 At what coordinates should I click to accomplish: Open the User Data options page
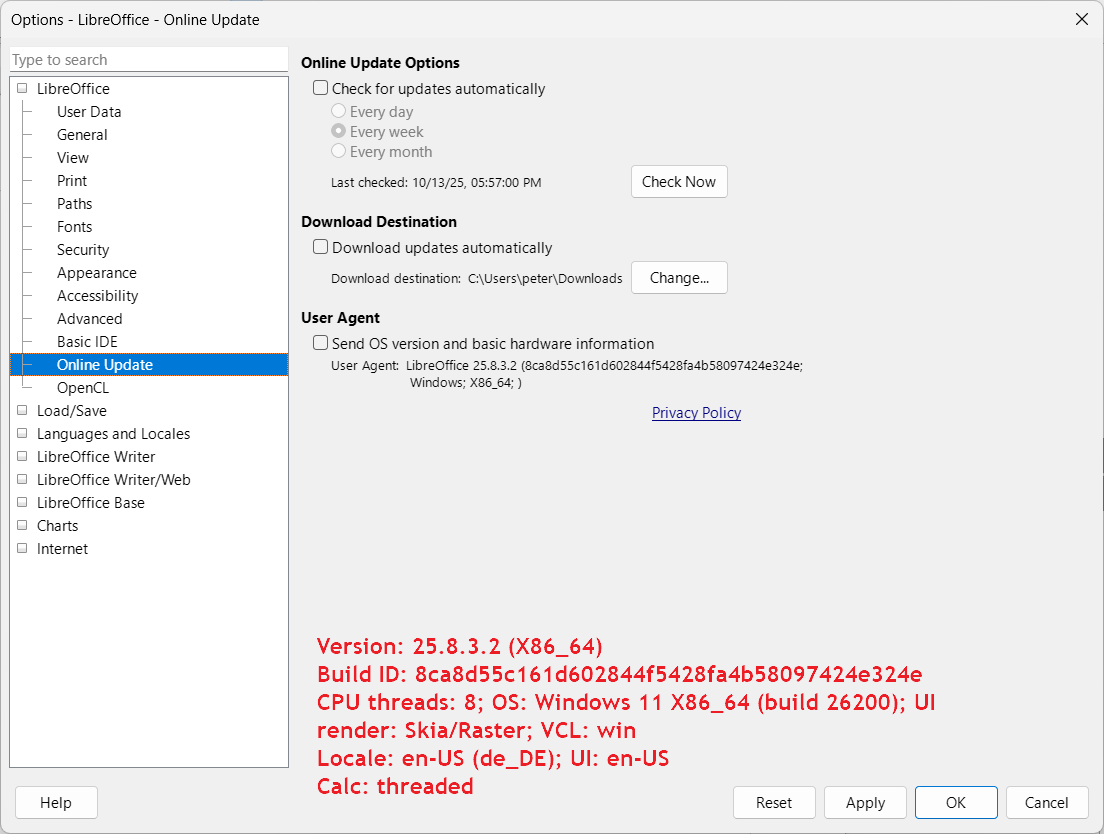89,112
